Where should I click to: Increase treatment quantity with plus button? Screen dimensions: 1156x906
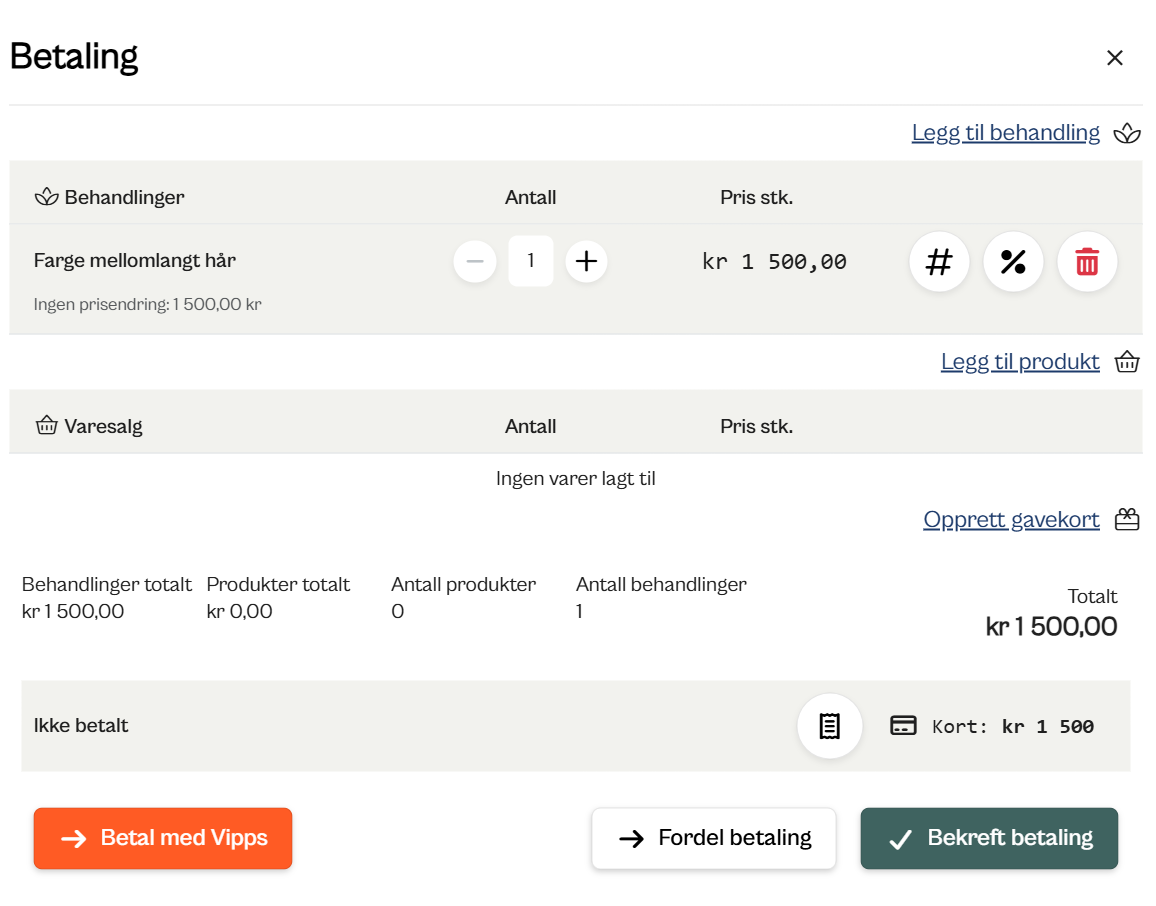click(x=586, y=262)
